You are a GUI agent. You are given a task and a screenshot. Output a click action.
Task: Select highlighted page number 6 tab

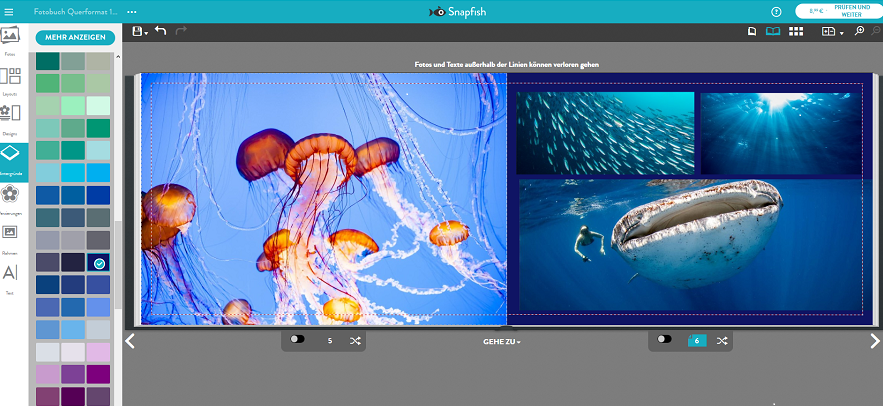(x=697, y=341)
